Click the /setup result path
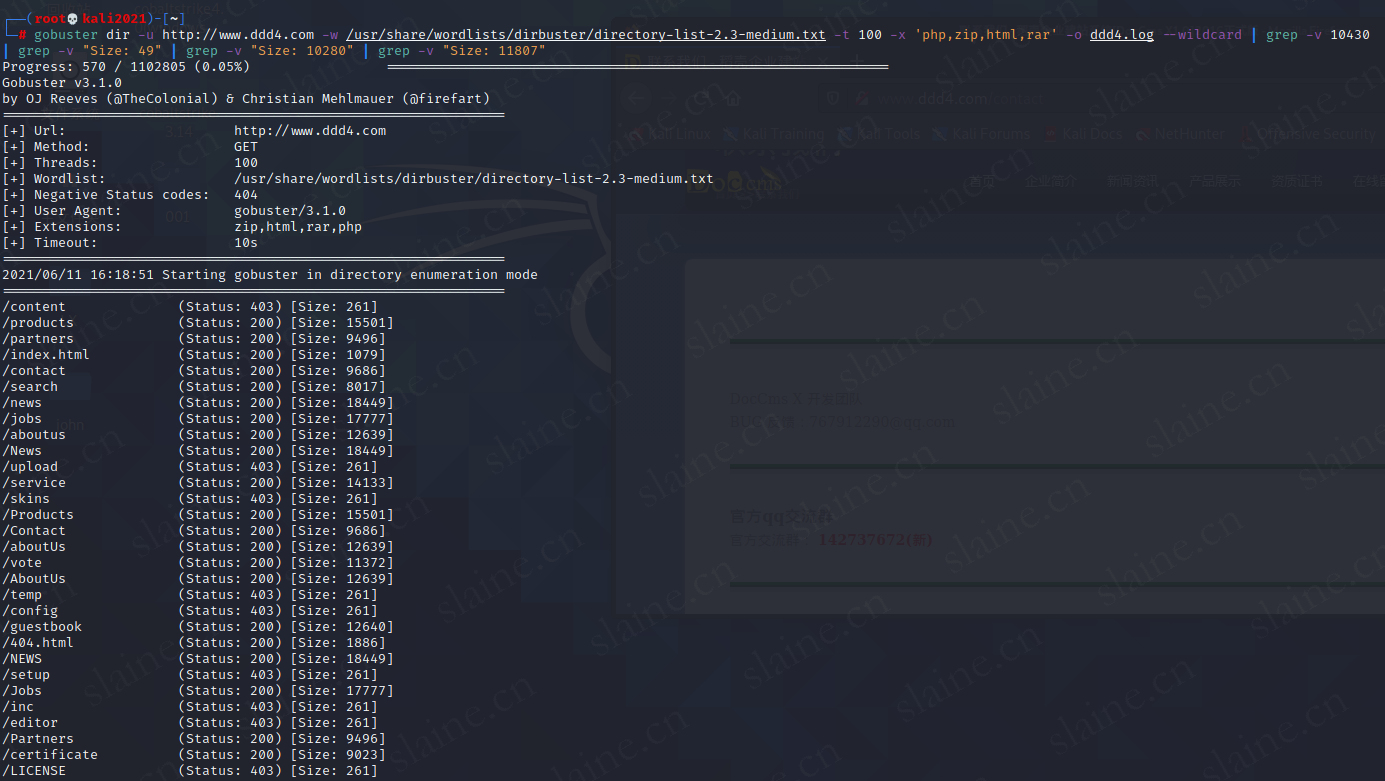Screen dimensions: 1385x781 point(26,675)
